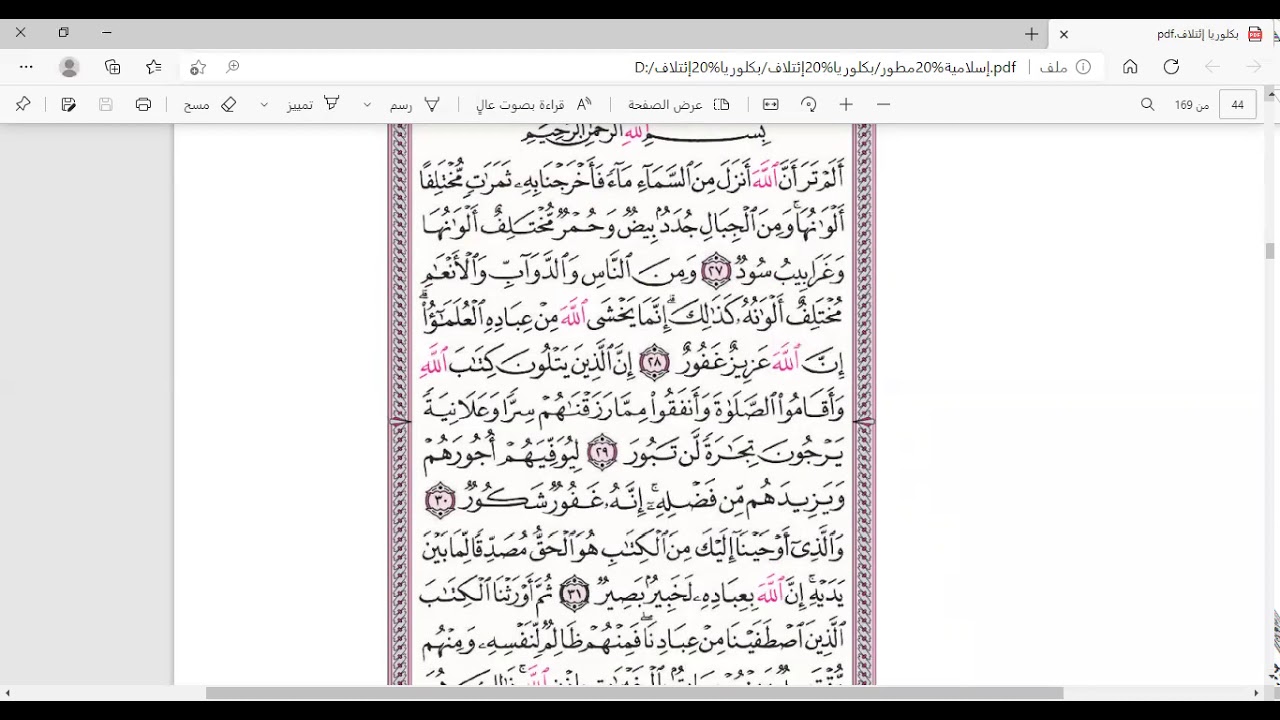Refresh the current PDF page
The image size is (1280, 720).
[x=1171, y=67]
